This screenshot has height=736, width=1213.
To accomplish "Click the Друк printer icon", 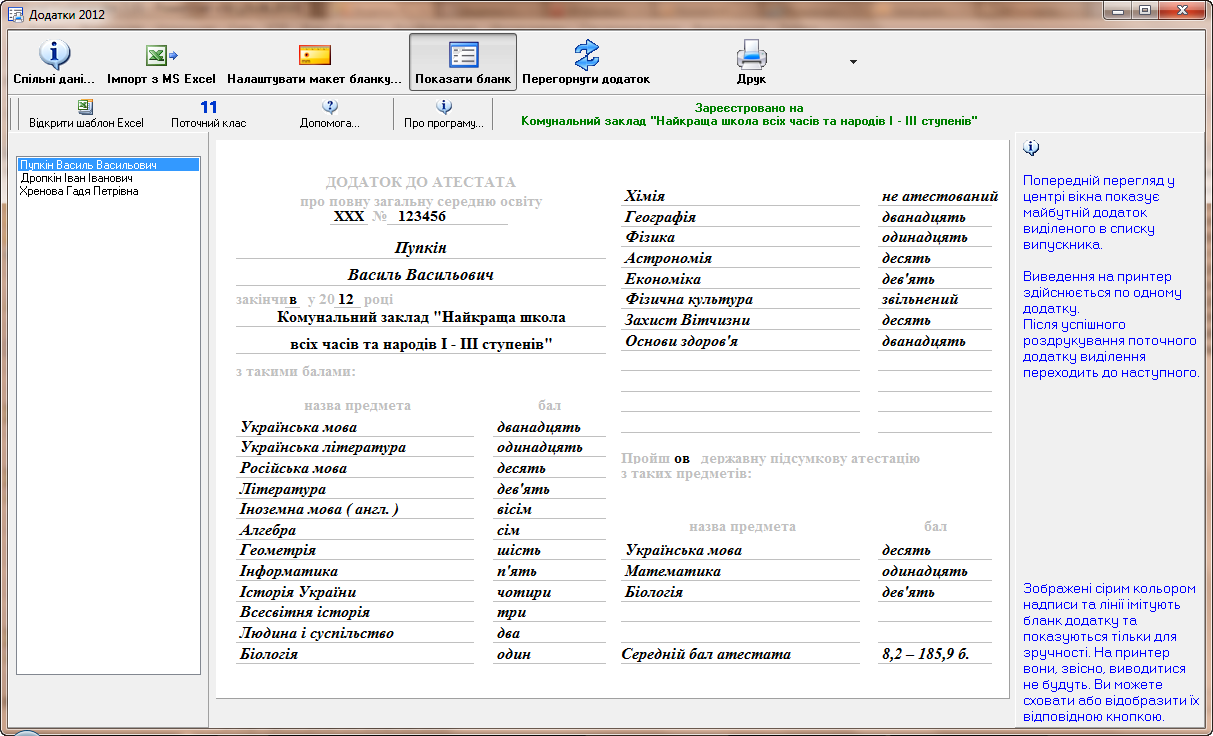I will [x=751, y=54].
